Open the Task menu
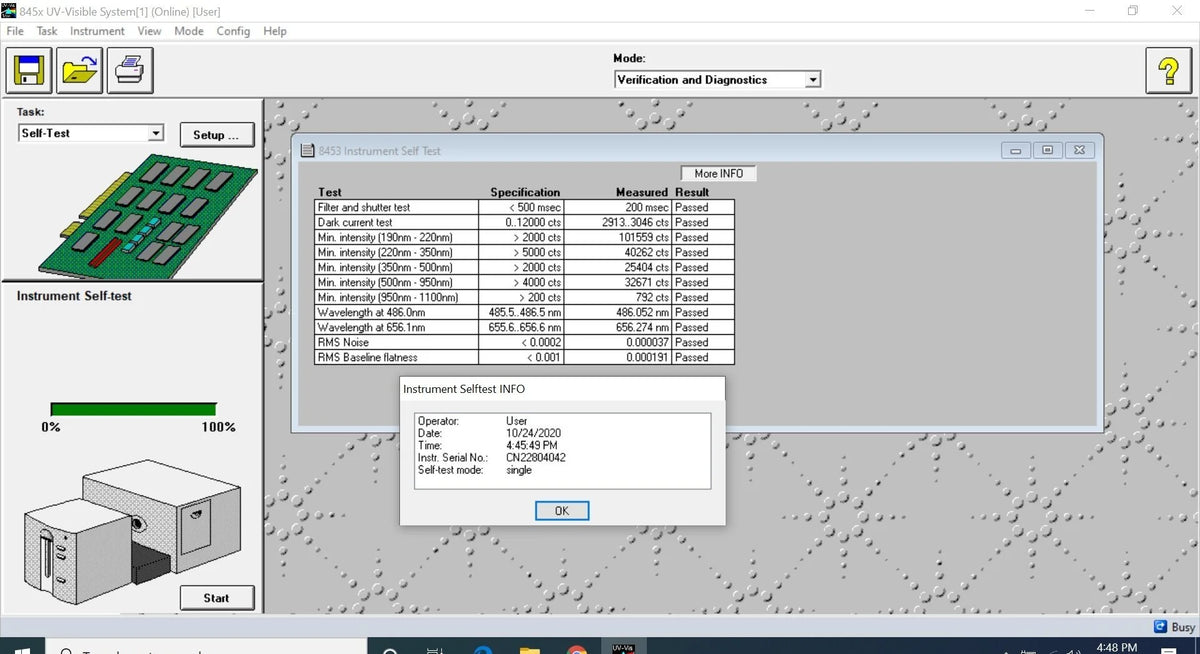The image size is (1200, 654). click(x=47, y=31)
